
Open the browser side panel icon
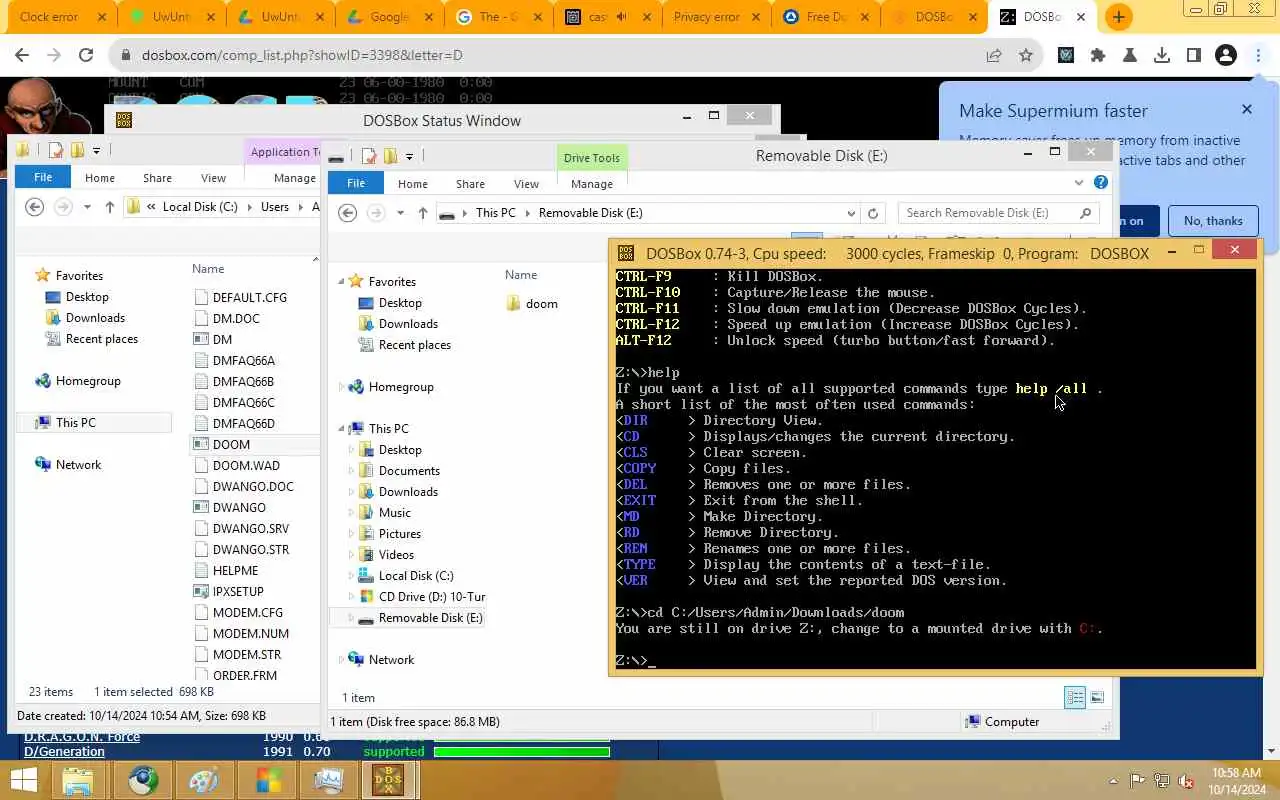1194,56
